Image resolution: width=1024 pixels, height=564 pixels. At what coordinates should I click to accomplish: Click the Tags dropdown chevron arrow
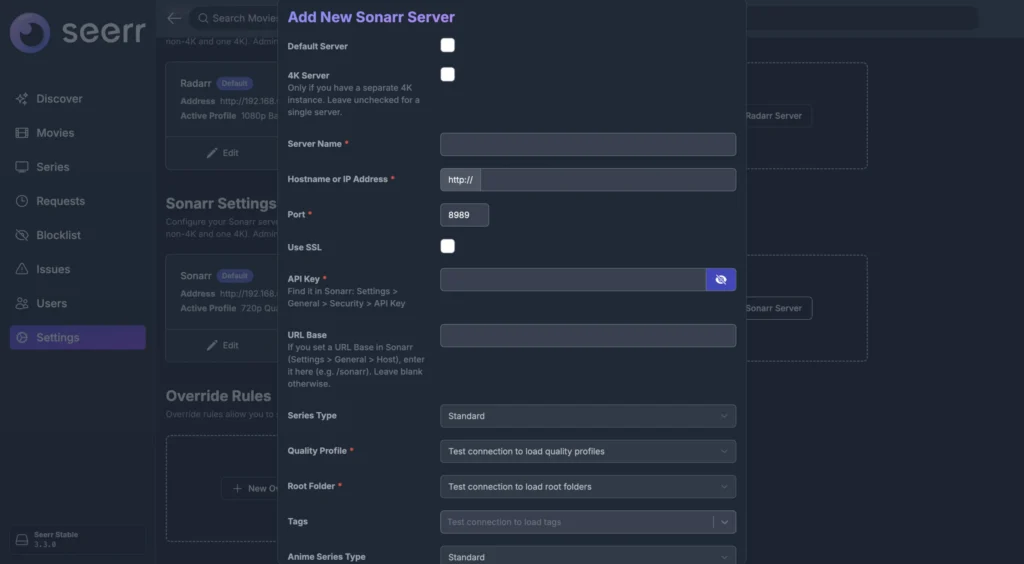point(724,522)
